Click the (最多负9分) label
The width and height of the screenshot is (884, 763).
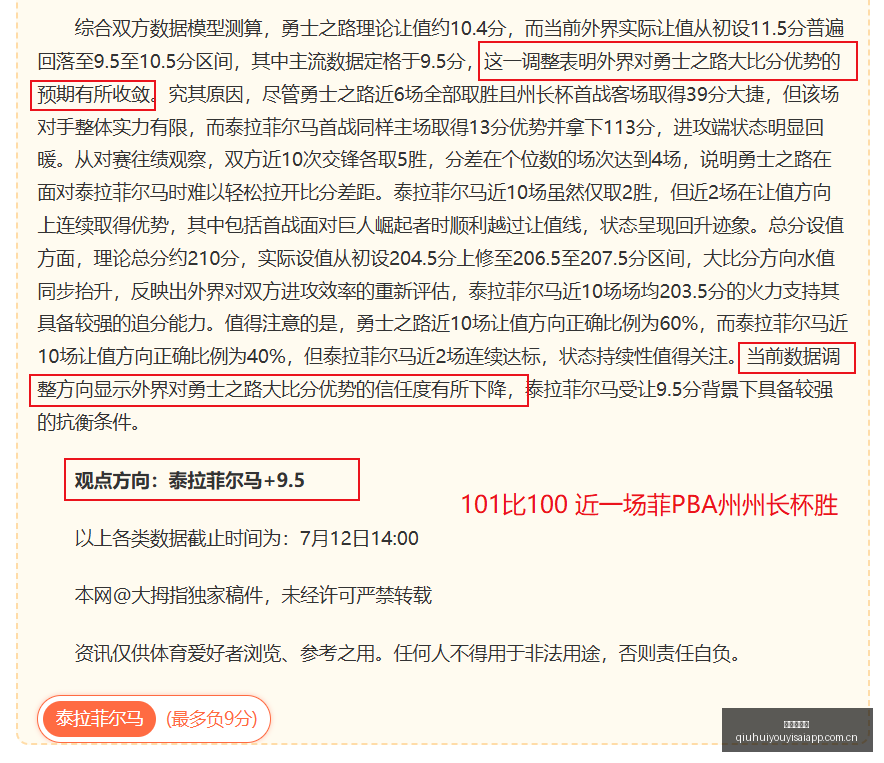[x=212, y=719]
